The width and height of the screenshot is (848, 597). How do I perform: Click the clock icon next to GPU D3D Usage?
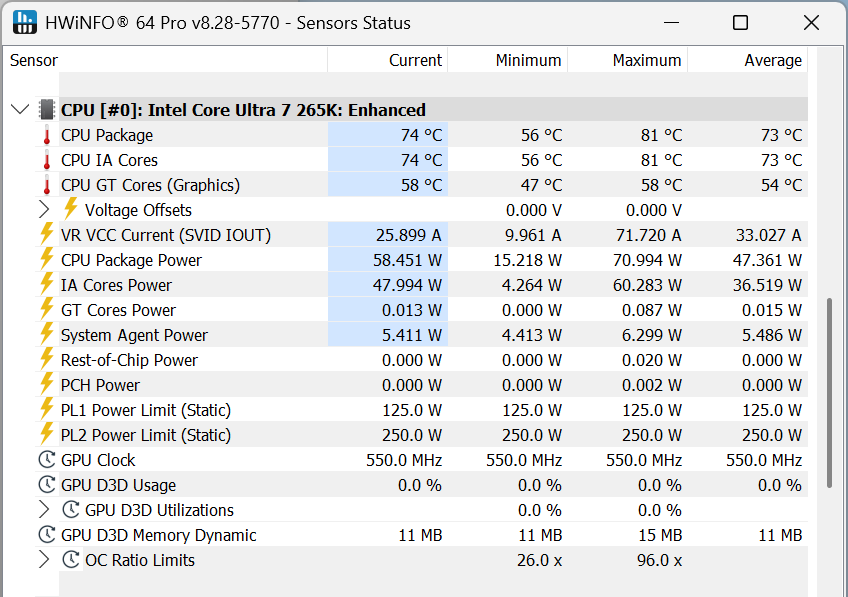click(x=46, y=485)
